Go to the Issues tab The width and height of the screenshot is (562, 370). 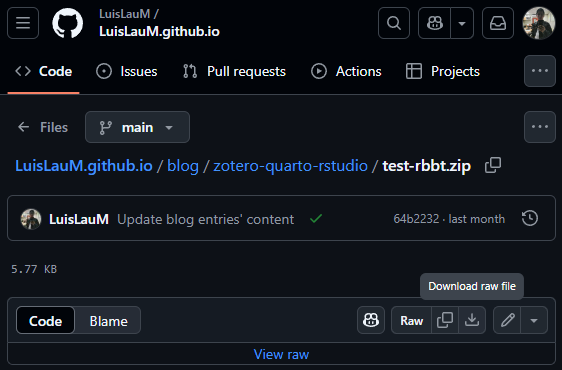click(127, 71)
